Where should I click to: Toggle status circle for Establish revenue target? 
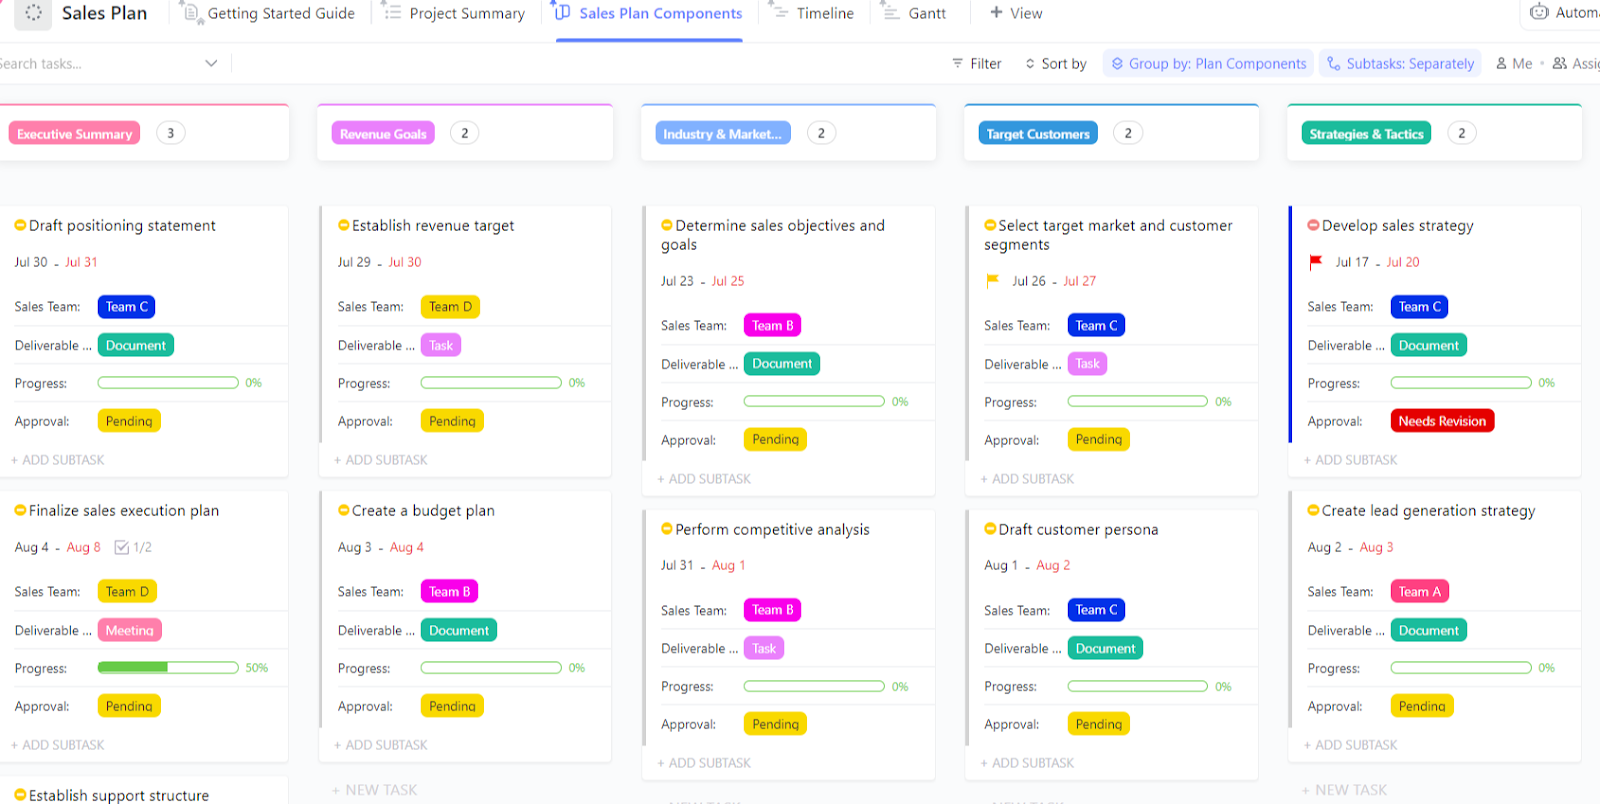(344, 226)
